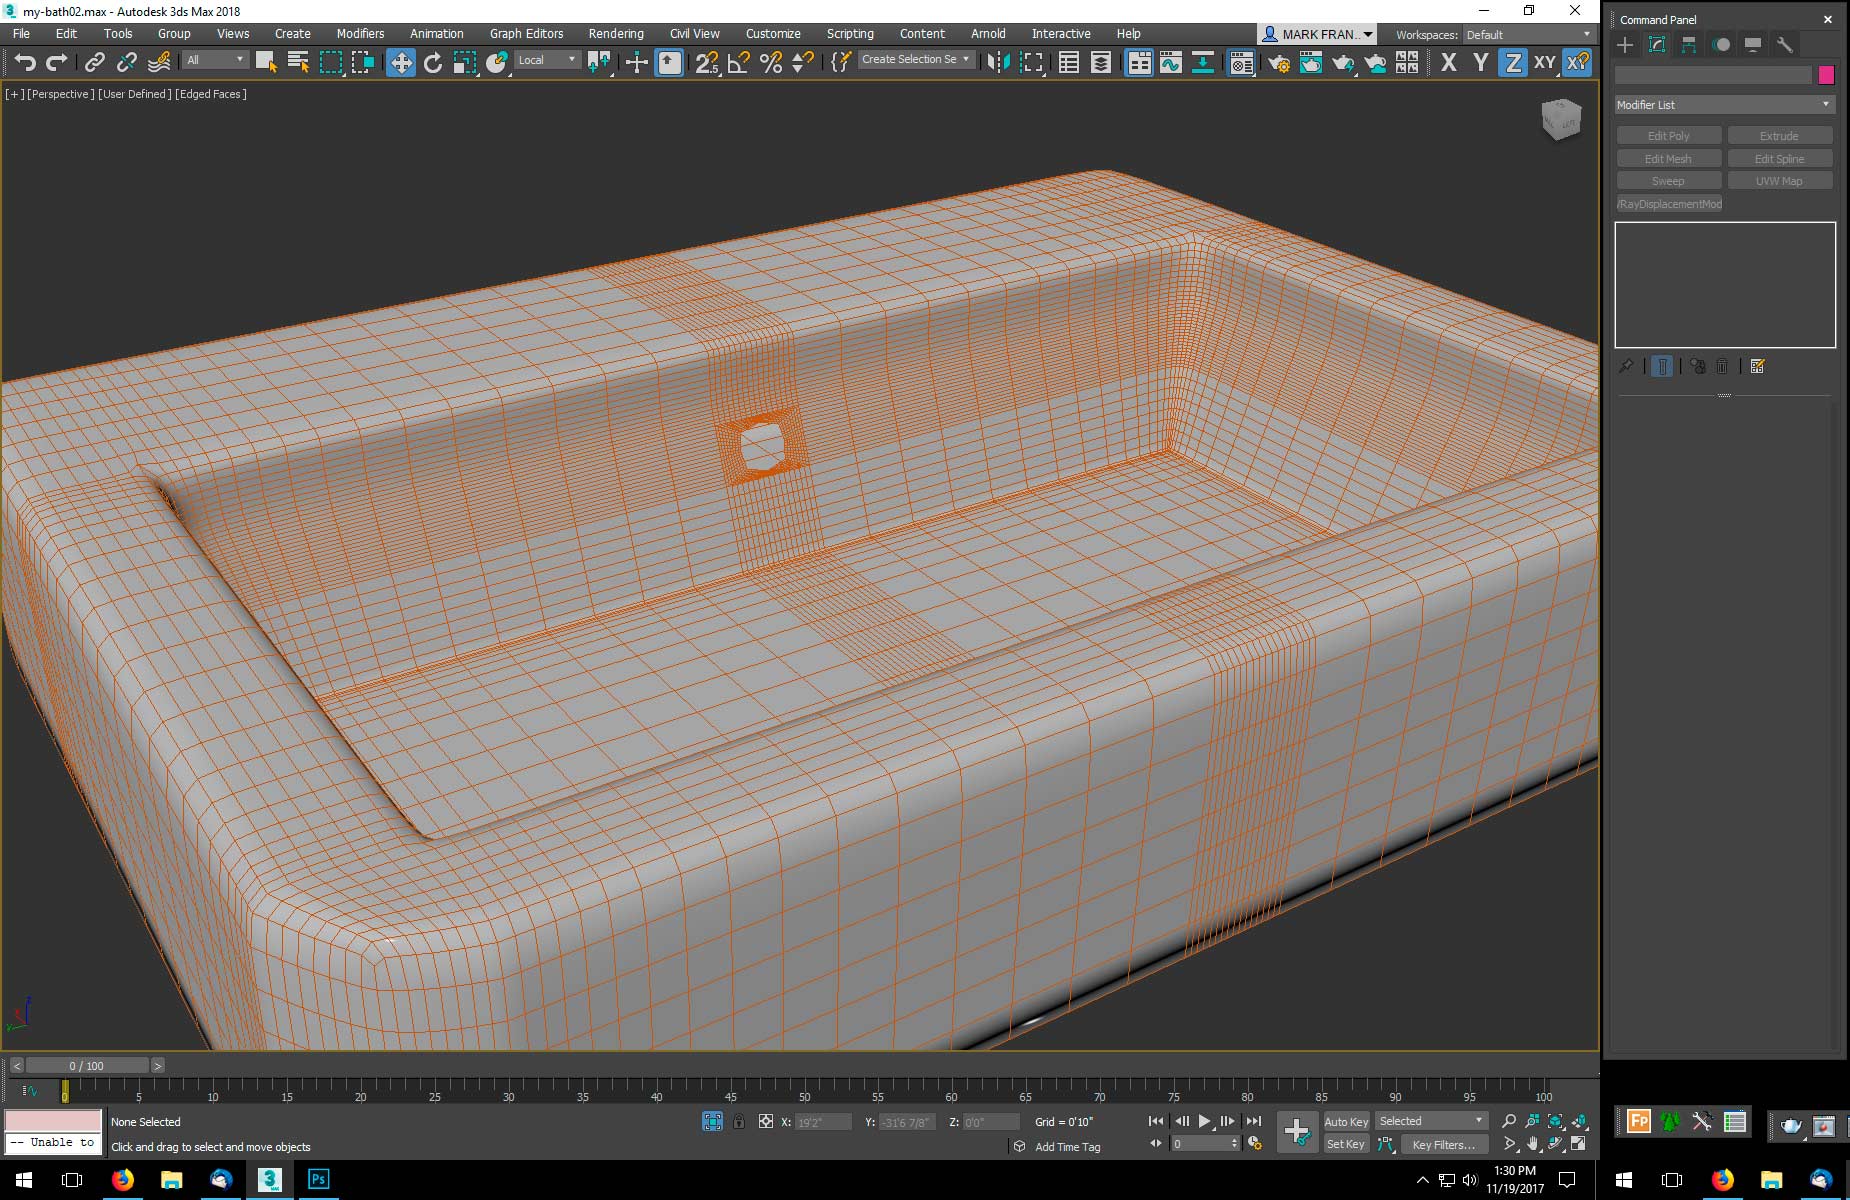
Task: Click the Edit Poly modifier button
Action: tap(1669, 136)
